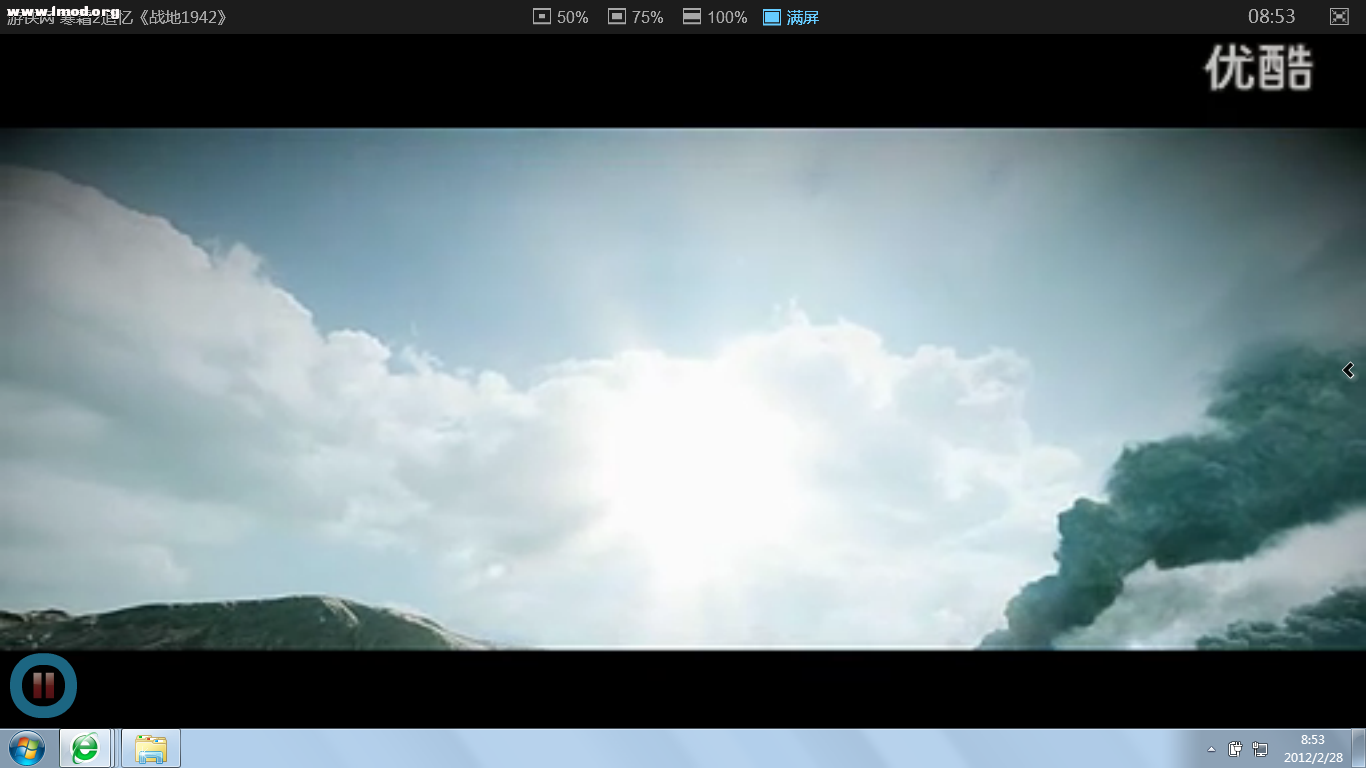Open the network connection tray icon
The height and width of the screenshot is (768, 1366).
pyautogui.click(x=1260, y=749)
